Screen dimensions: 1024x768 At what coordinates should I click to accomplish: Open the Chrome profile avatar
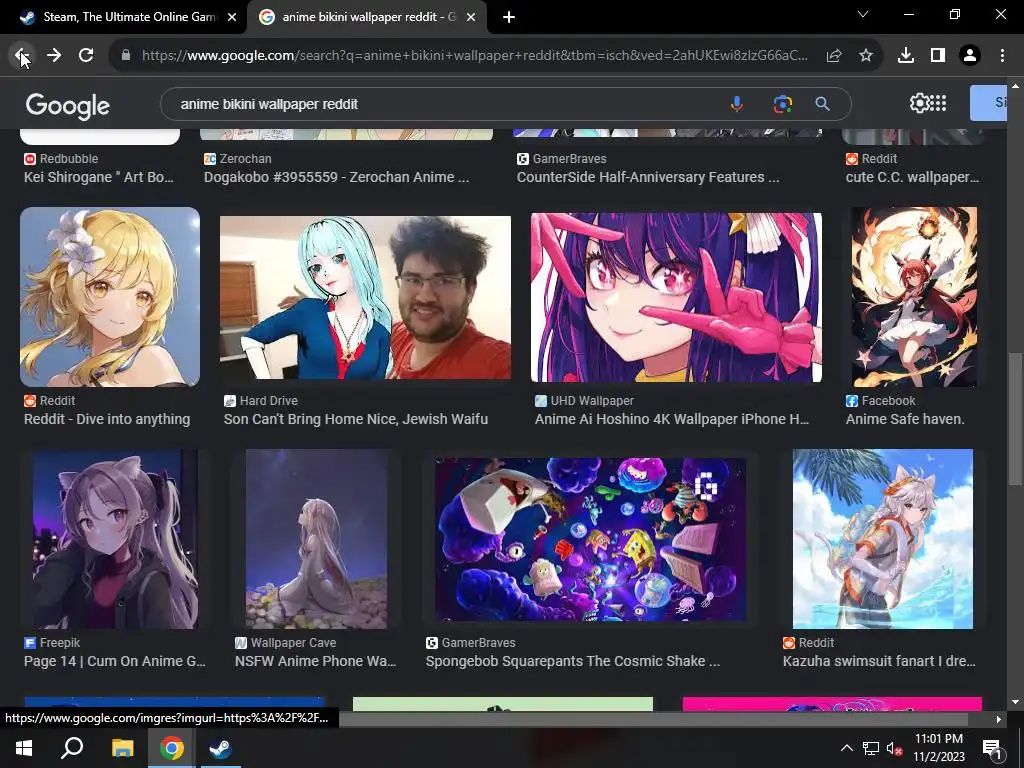970,56
